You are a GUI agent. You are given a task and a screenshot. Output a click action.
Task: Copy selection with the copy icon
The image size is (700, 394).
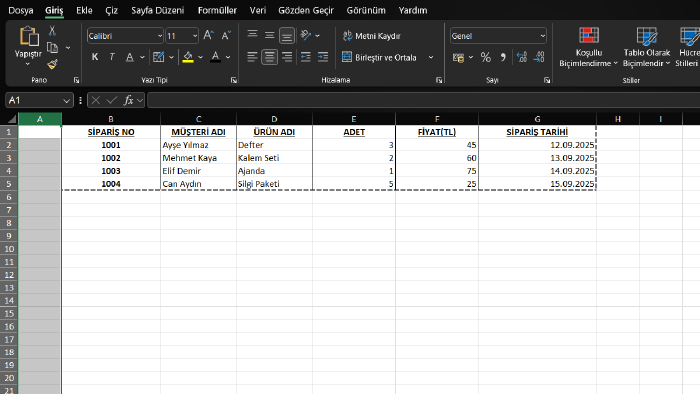point(52,48)
